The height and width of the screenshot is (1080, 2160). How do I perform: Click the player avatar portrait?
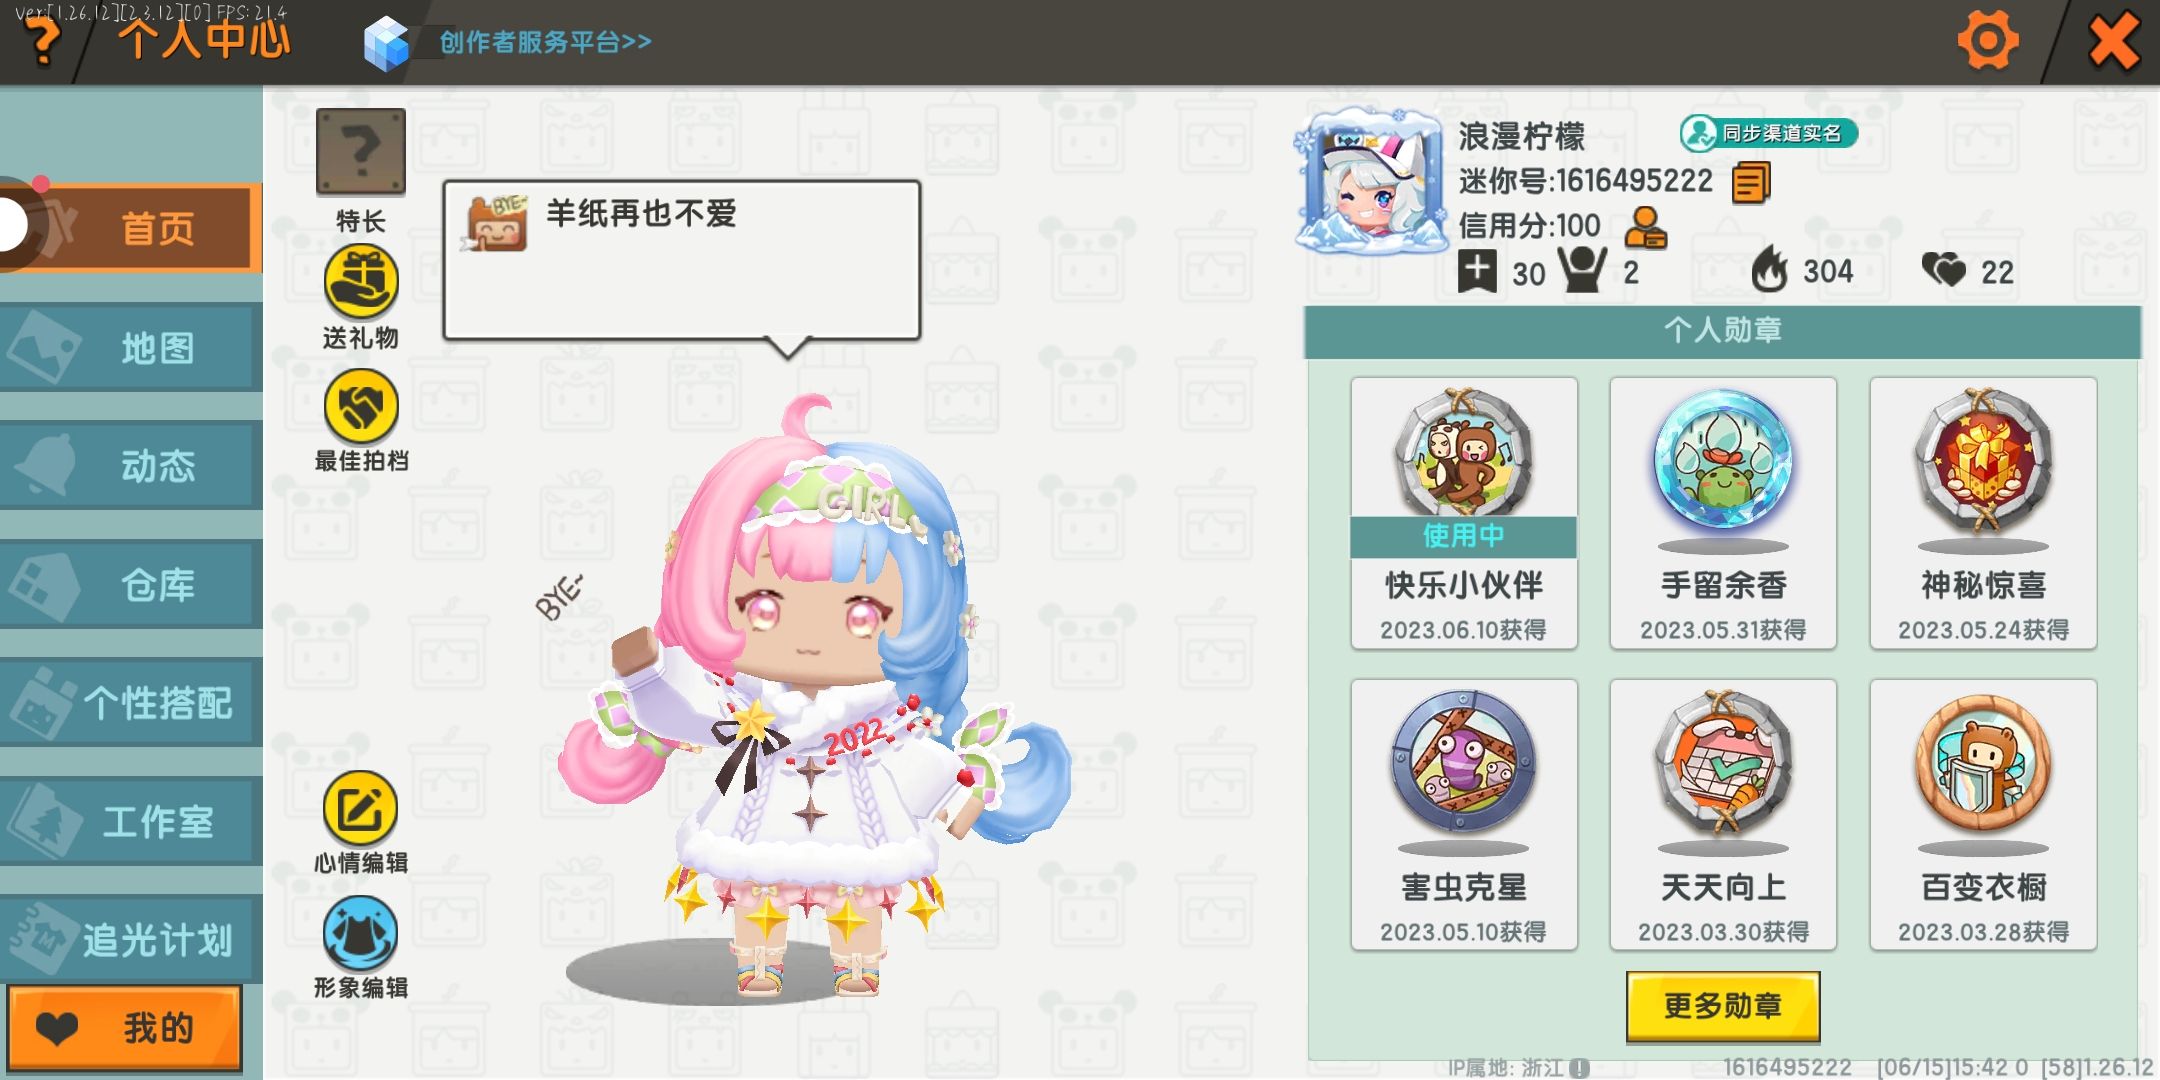[1370, 180]
